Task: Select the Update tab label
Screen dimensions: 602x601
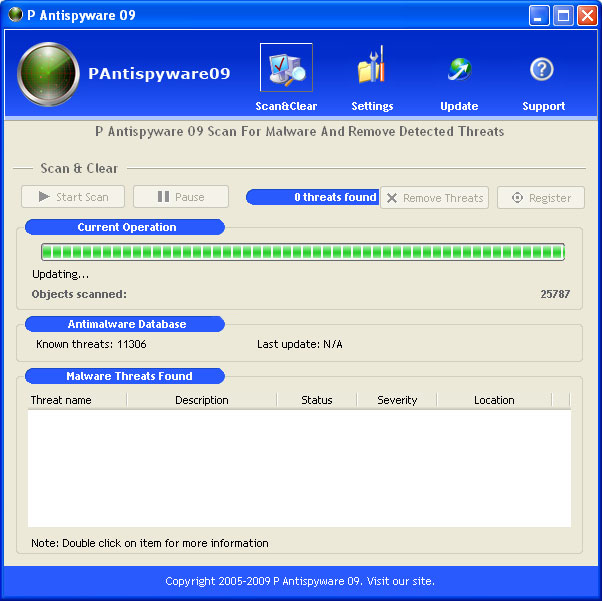Action: 459,106
